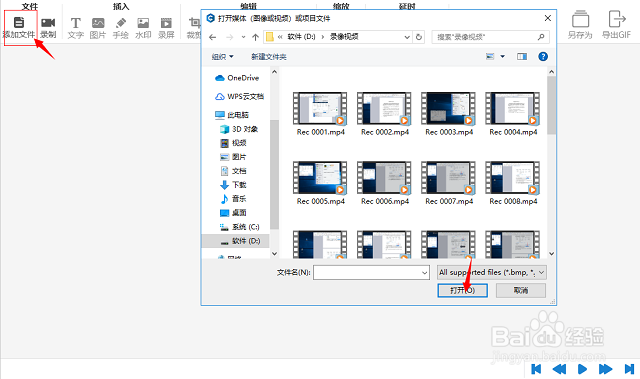
Task: Jump to last frame playback button
Action: (629, 369)
